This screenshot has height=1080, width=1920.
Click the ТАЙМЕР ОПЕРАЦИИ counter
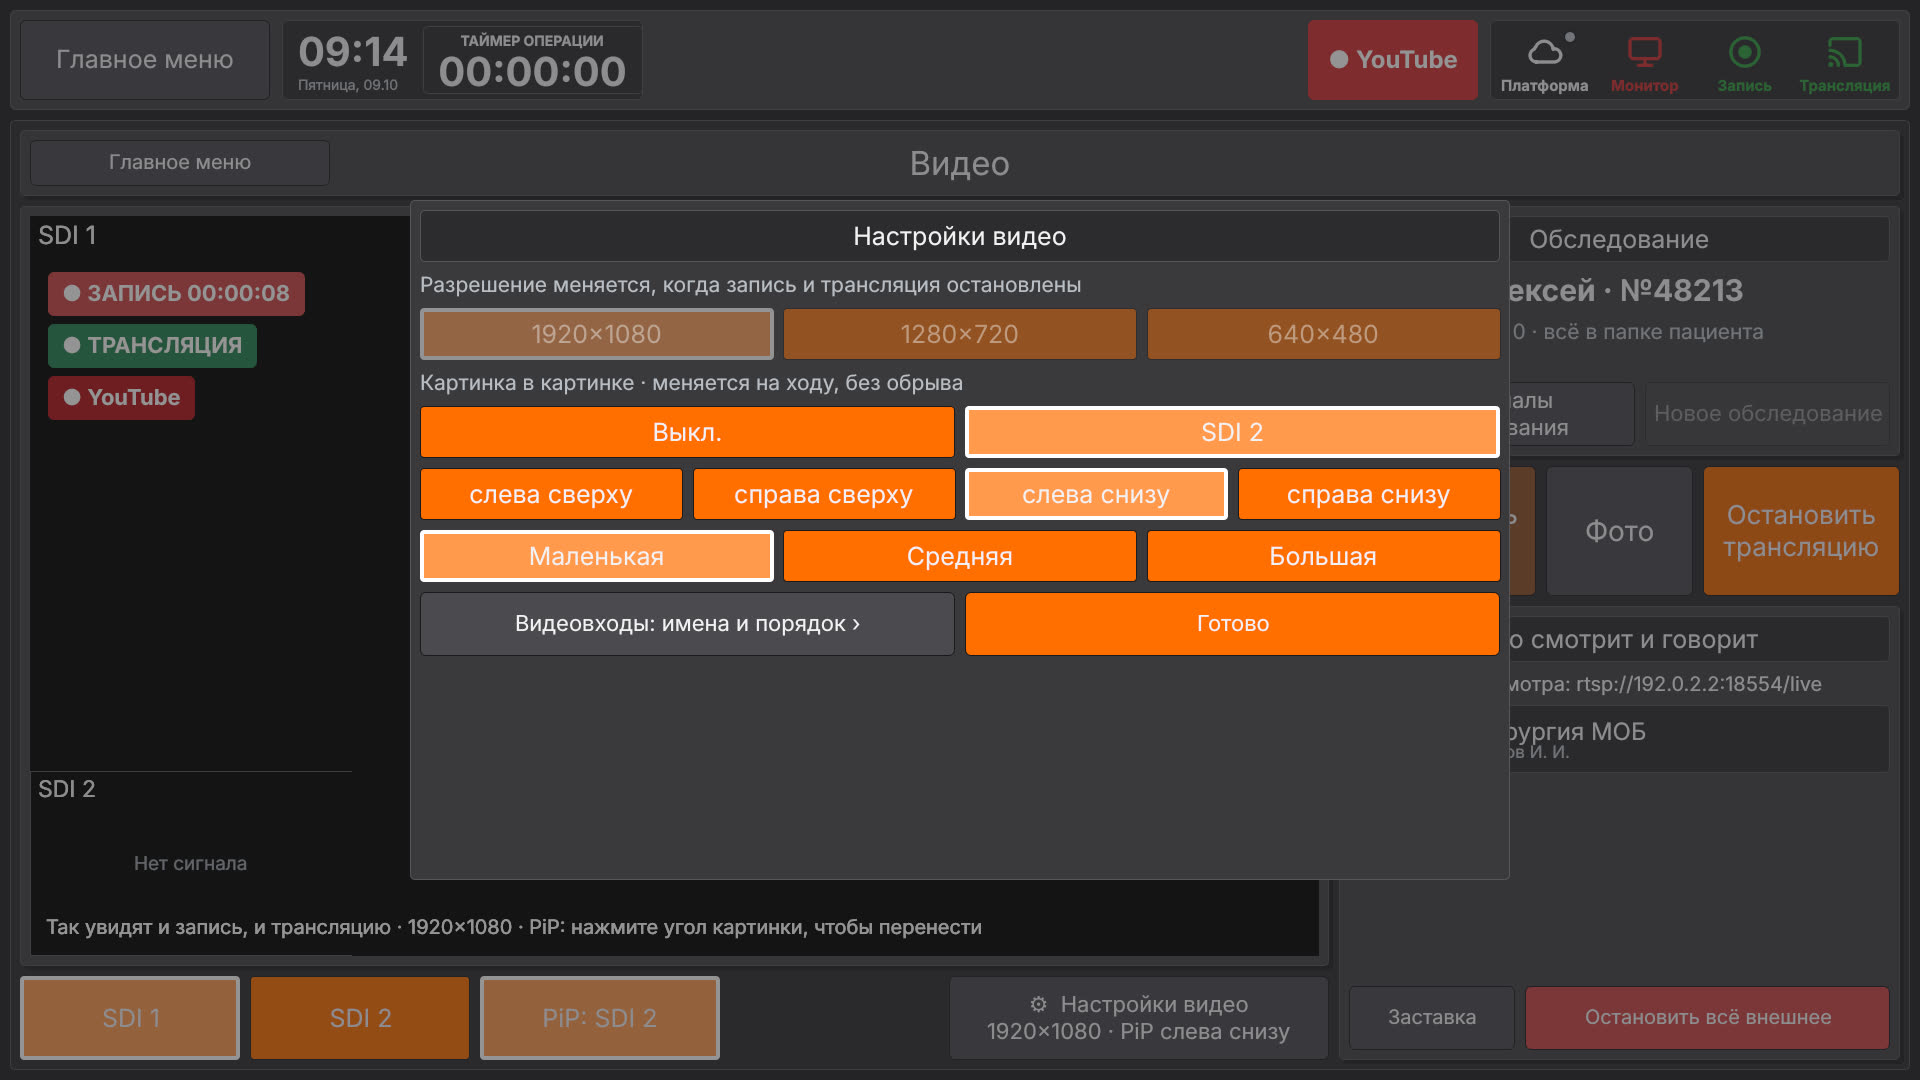[x=532, y=61]
